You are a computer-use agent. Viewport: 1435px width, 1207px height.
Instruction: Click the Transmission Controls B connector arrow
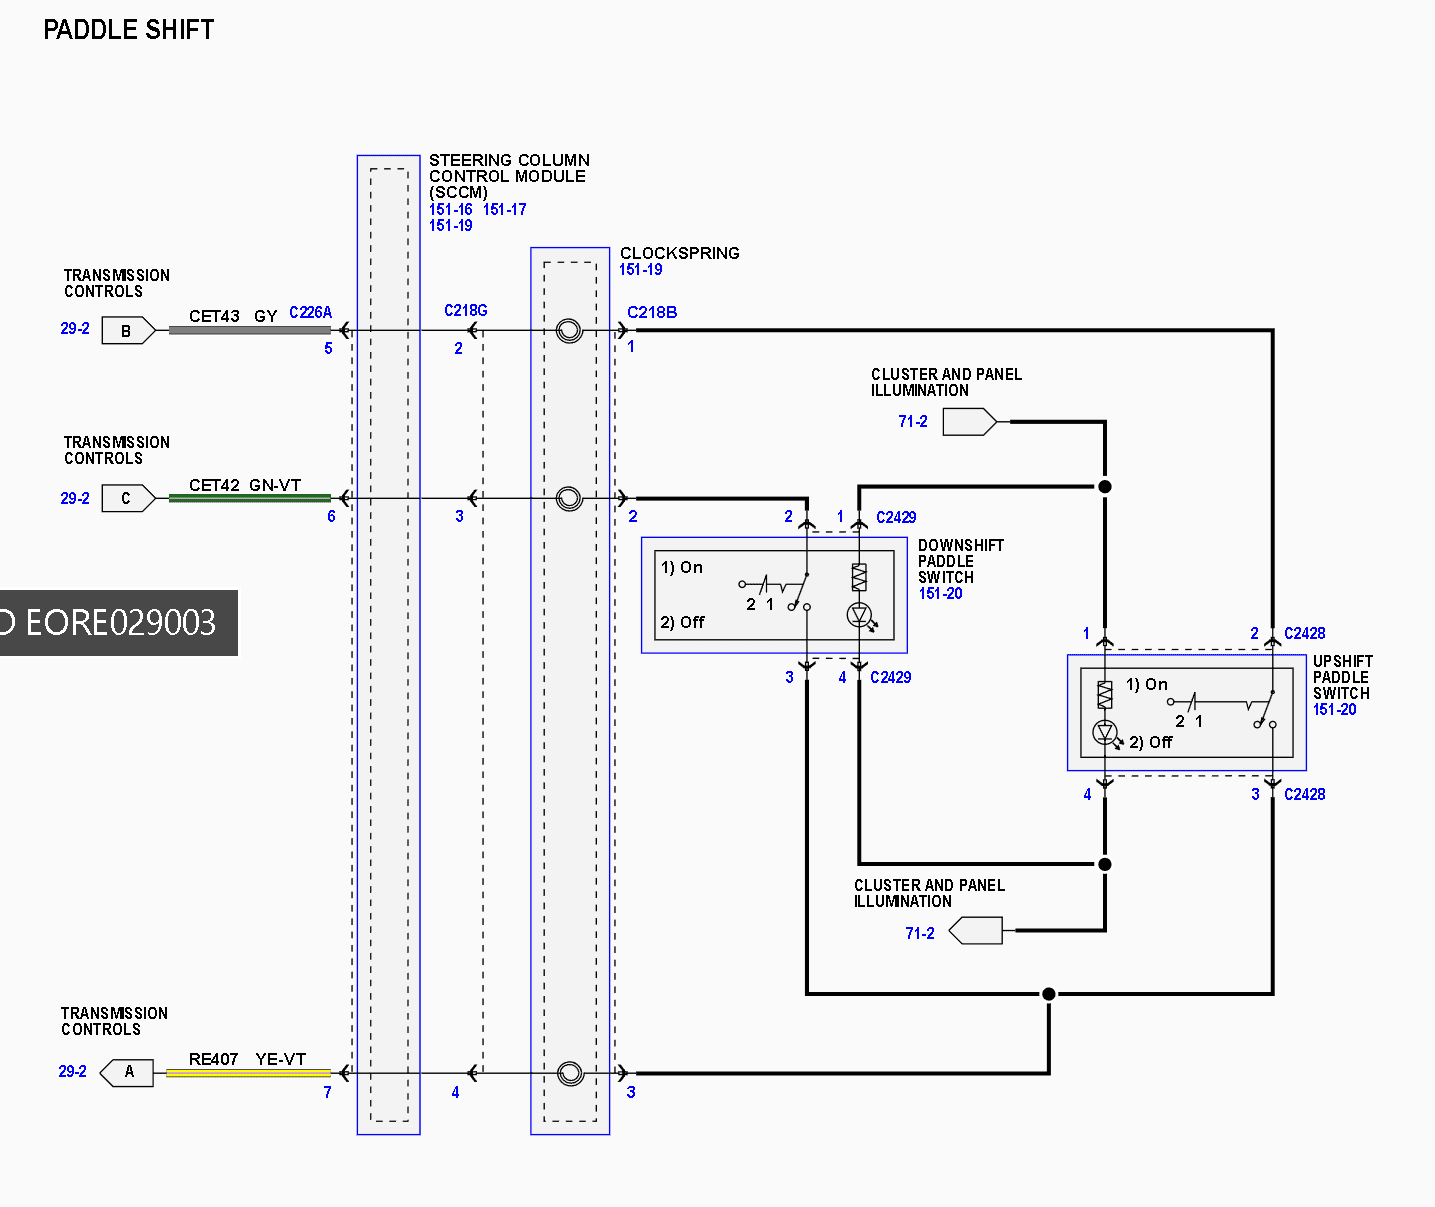click(129, 330)
